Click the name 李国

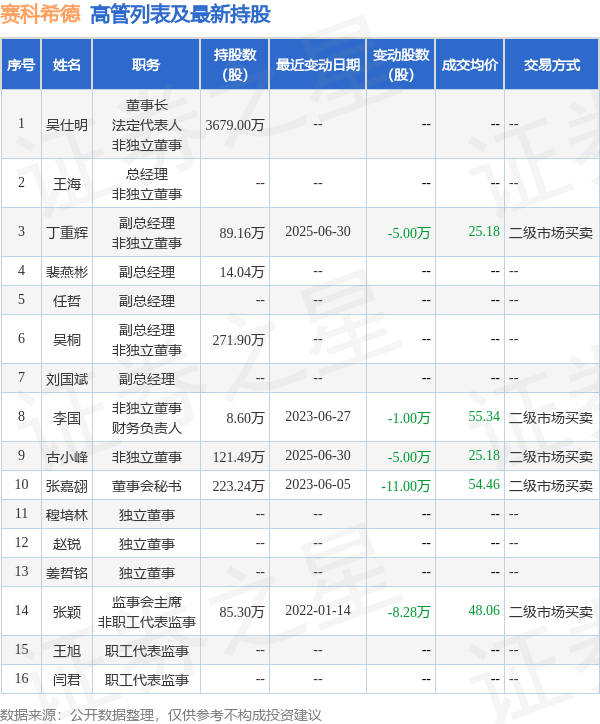67,417
